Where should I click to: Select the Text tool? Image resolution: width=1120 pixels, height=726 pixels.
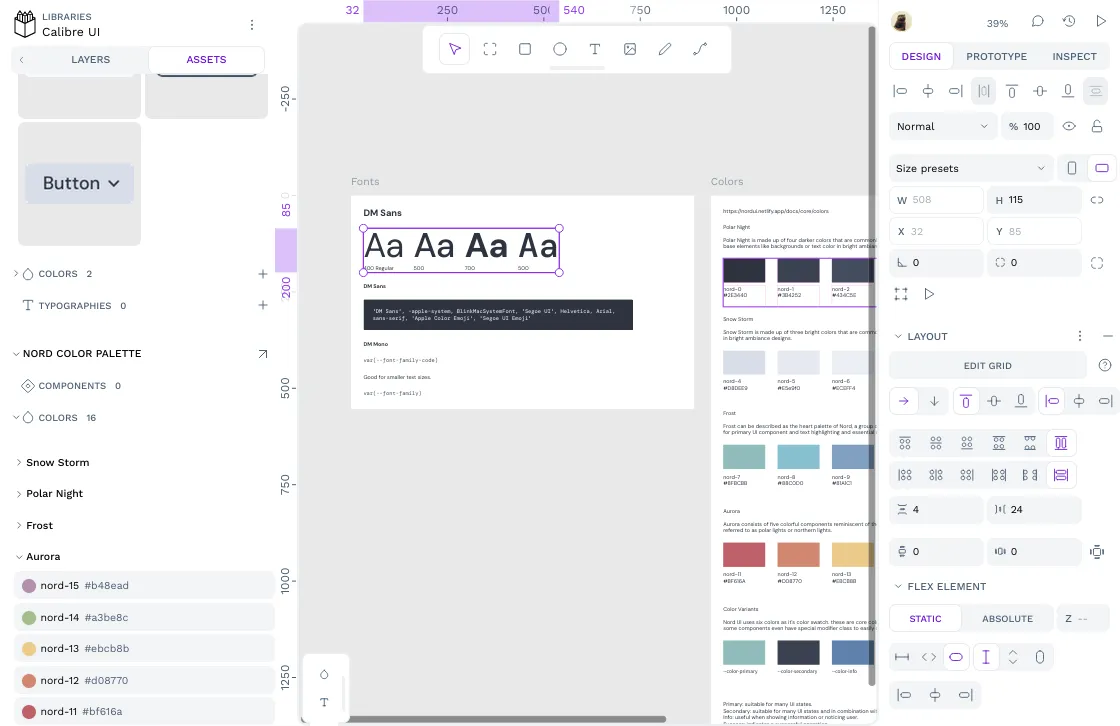[594, 48]
